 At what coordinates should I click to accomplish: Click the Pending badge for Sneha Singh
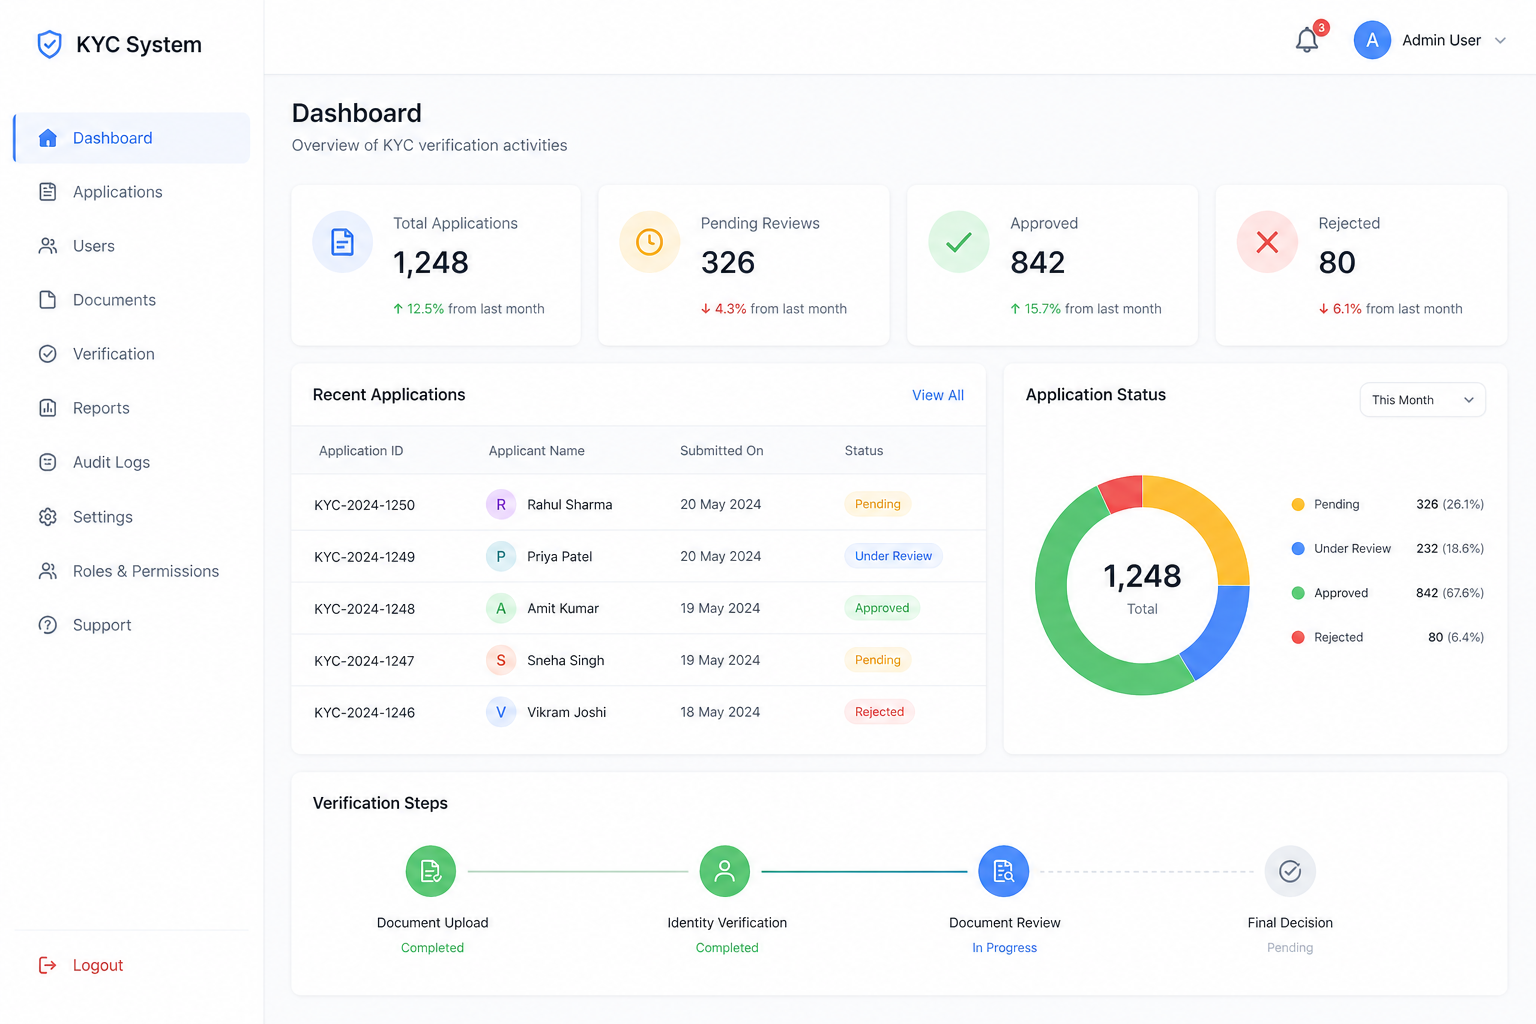878,660
